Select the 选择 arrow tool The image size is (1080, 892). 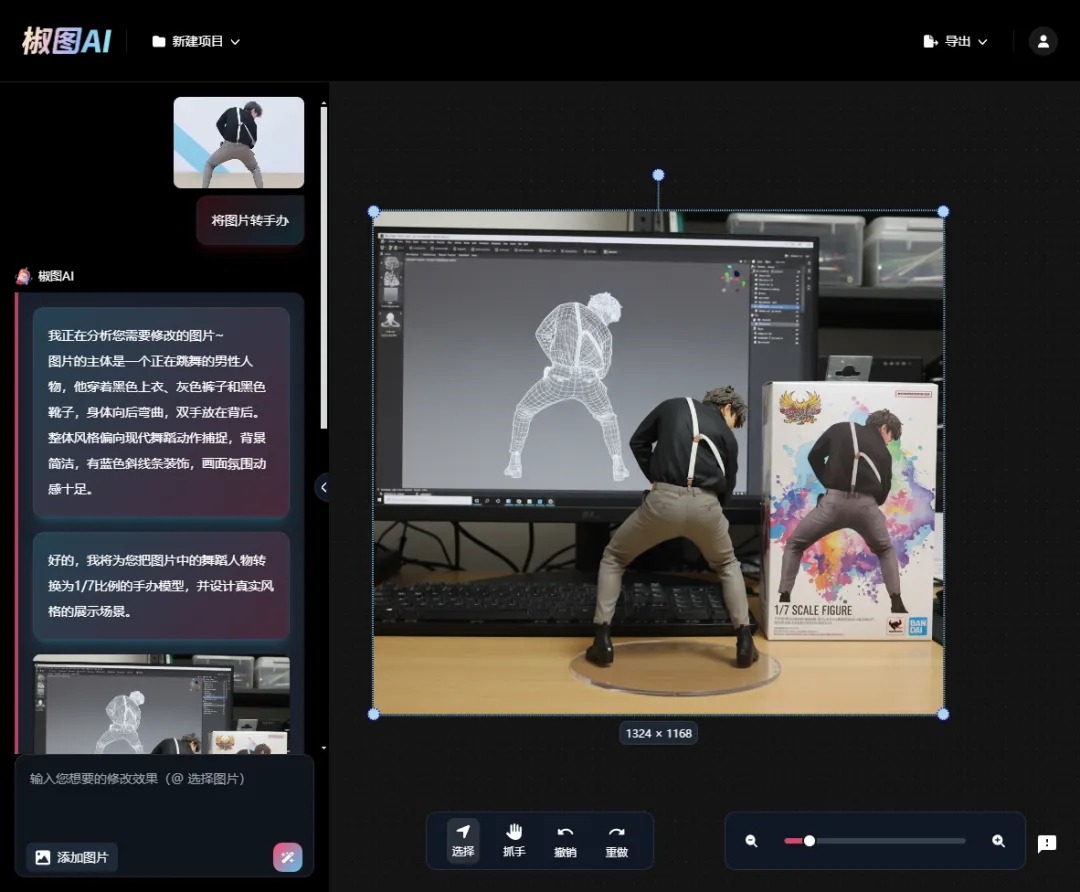pos(463,840)
